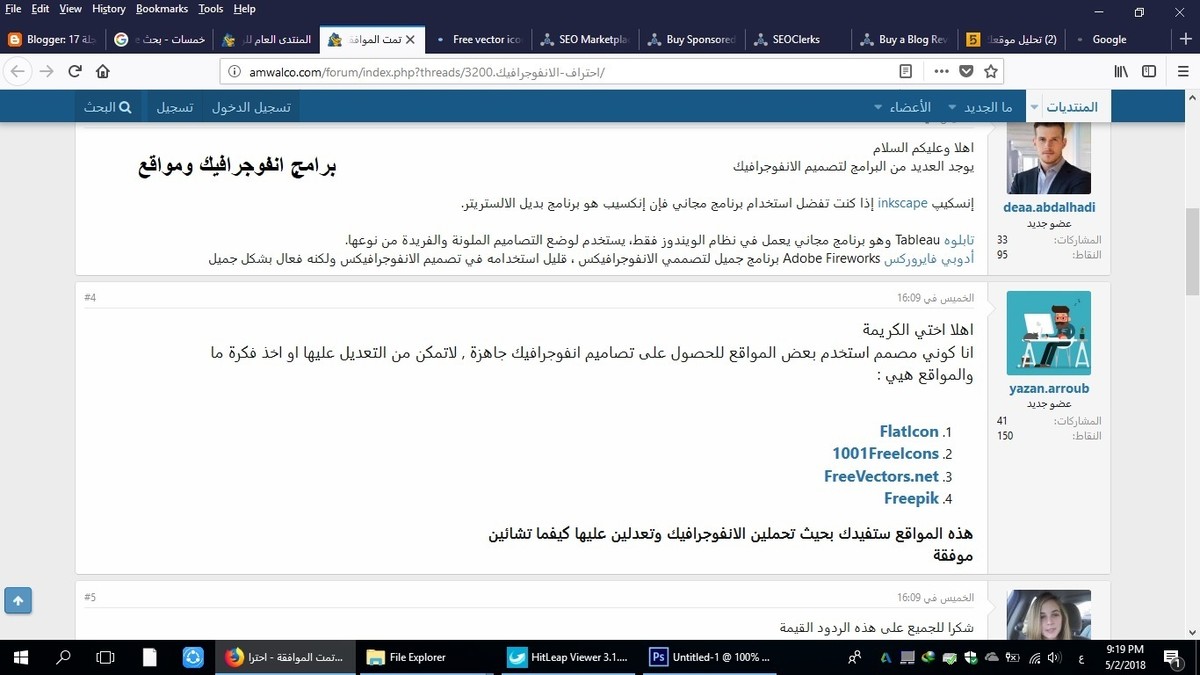The image size is (1200, 675).
Task: Switch Arabic input language indicator
Action: pos(1083,657)
